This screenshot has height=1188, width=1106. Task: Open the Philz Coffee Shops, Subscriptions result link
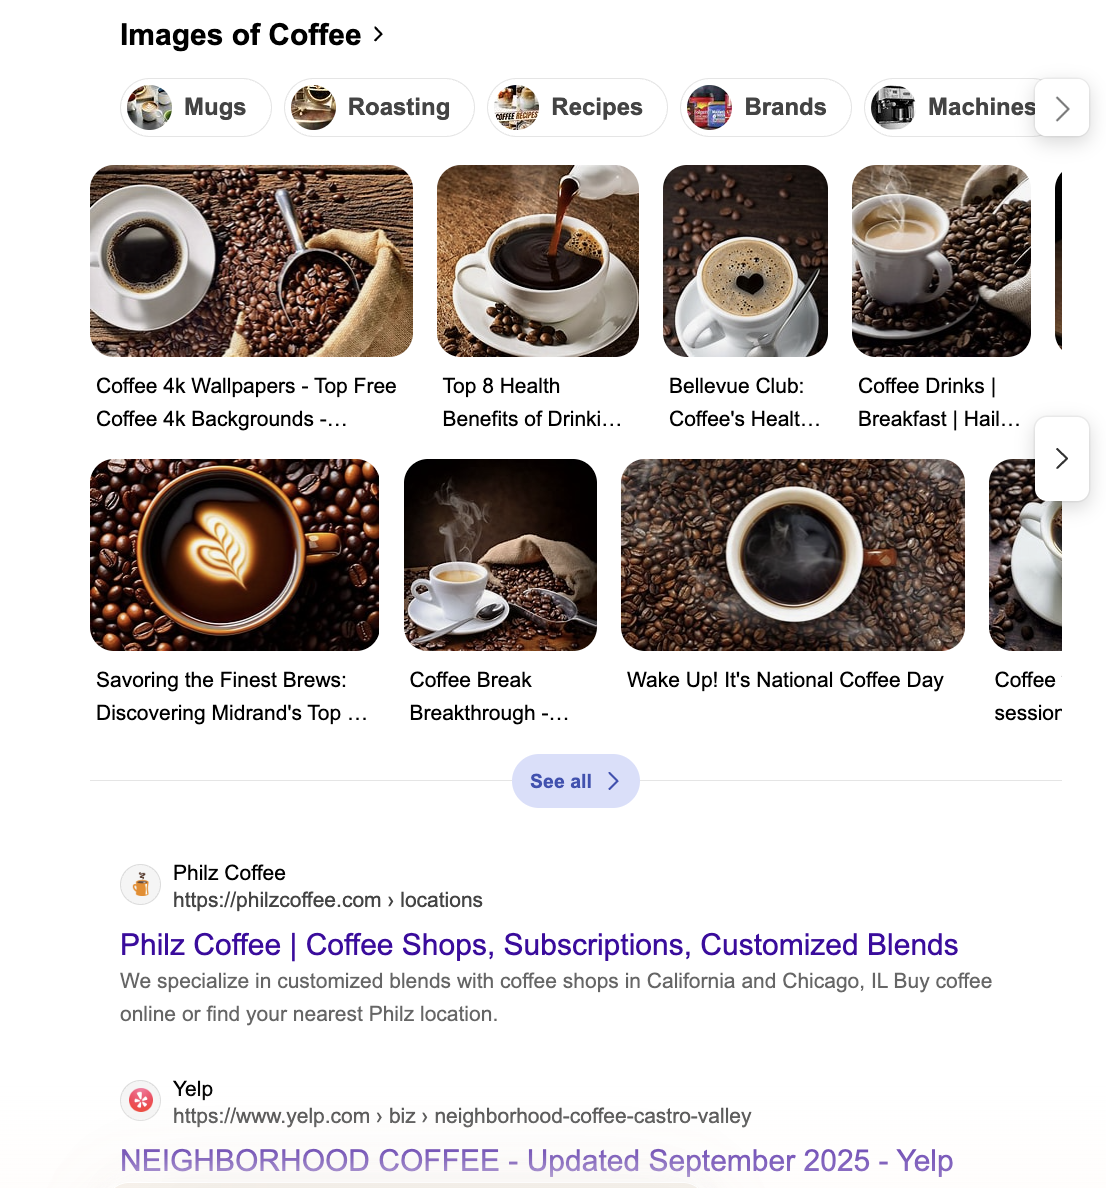539,945
